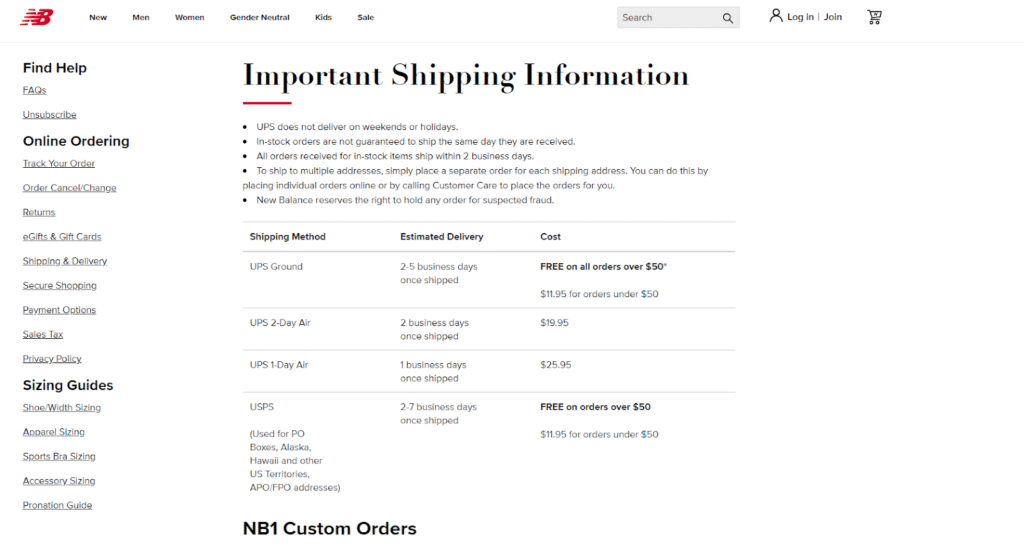Click the New Balance logo

tap(37, 17)
